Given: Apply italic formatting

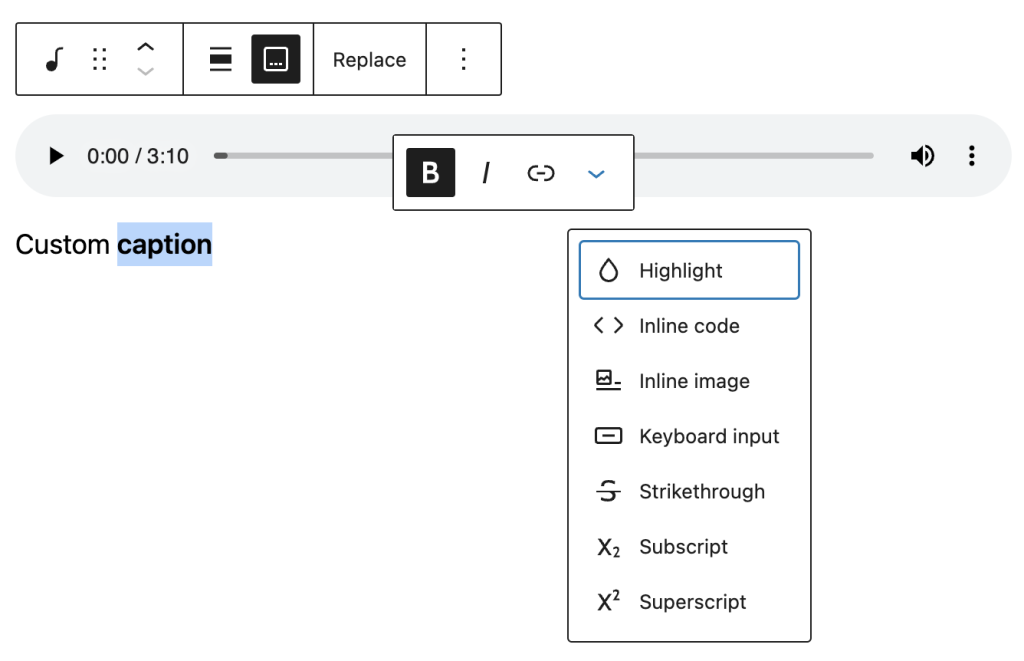Looking at the screenshot, I should [485, 172].
